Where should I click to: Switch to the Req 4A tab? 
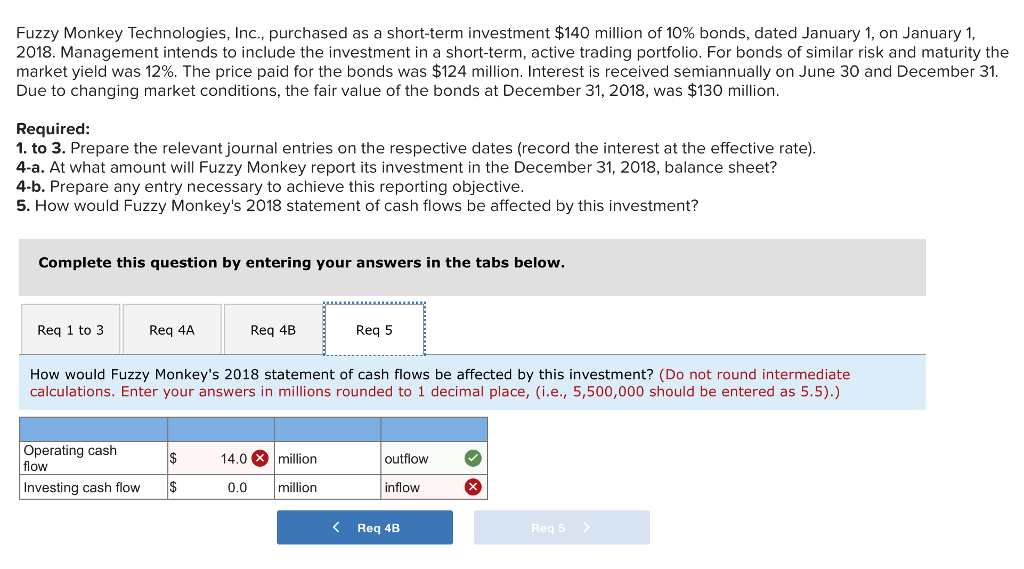pyautogui.click(x=172, y=330)
